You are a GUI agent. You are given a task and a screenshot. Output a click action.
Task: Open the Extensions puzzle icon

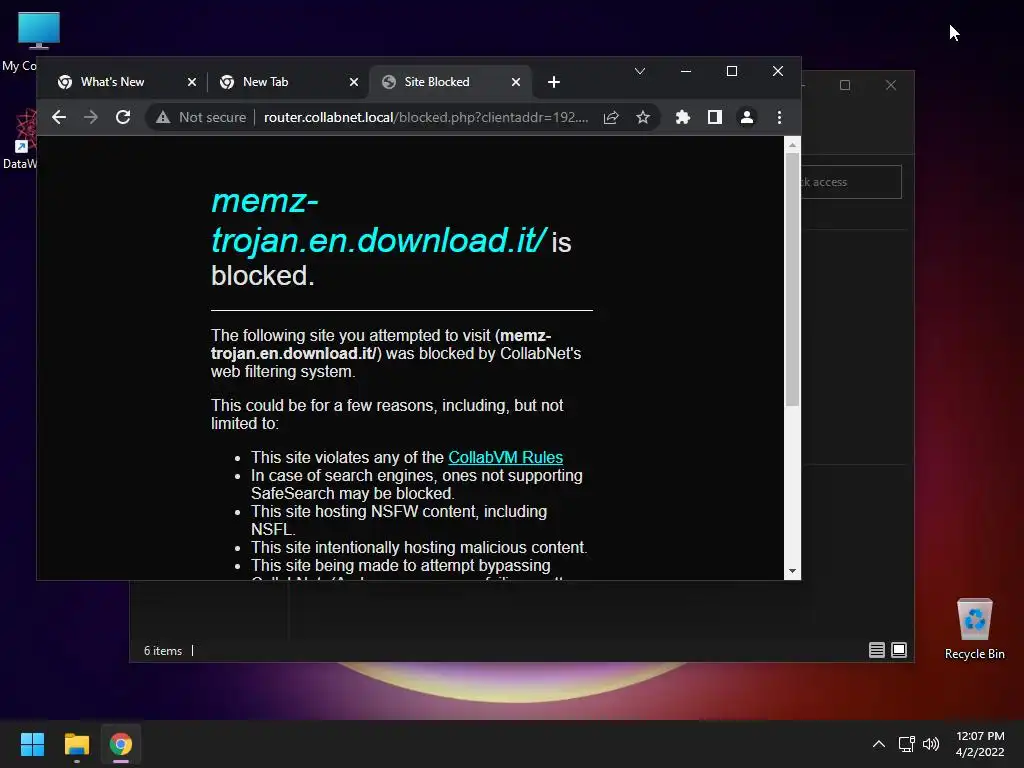point(682,117)
